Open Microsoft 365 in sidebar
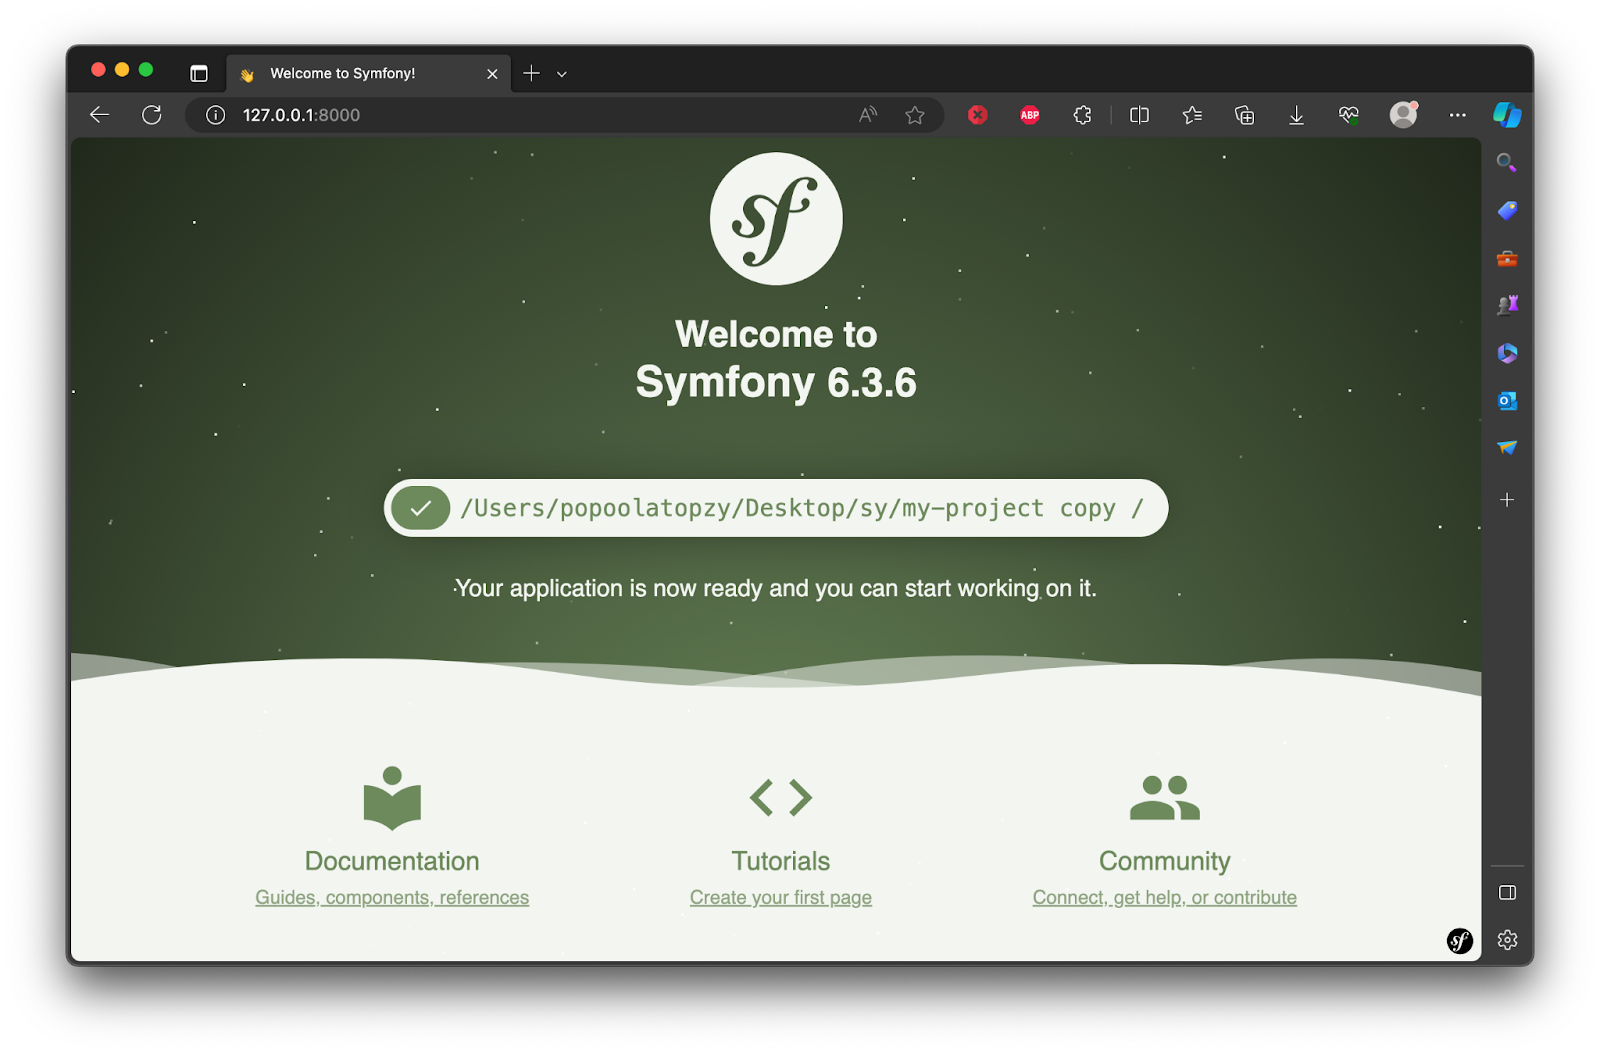 pos(1507,353)
